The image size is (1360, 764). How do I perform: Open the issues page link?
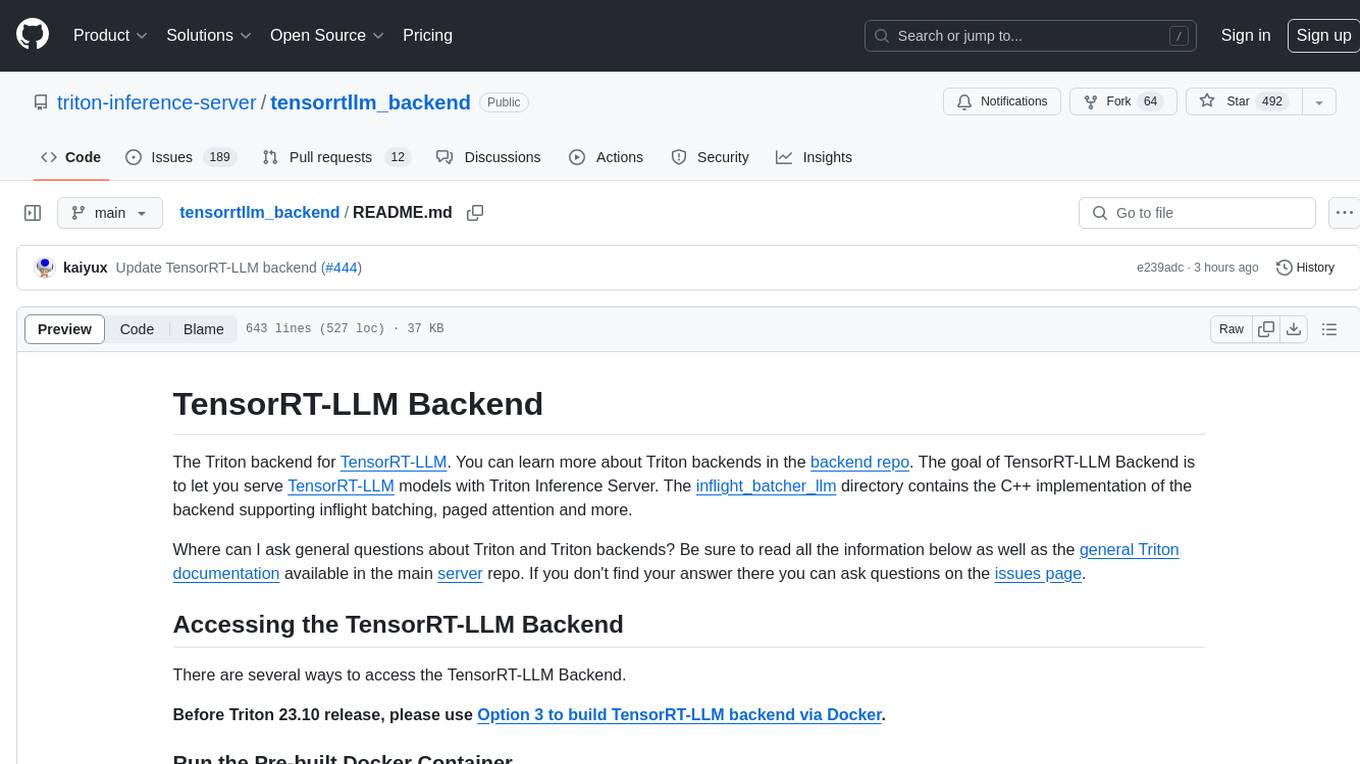(1038, 574)
